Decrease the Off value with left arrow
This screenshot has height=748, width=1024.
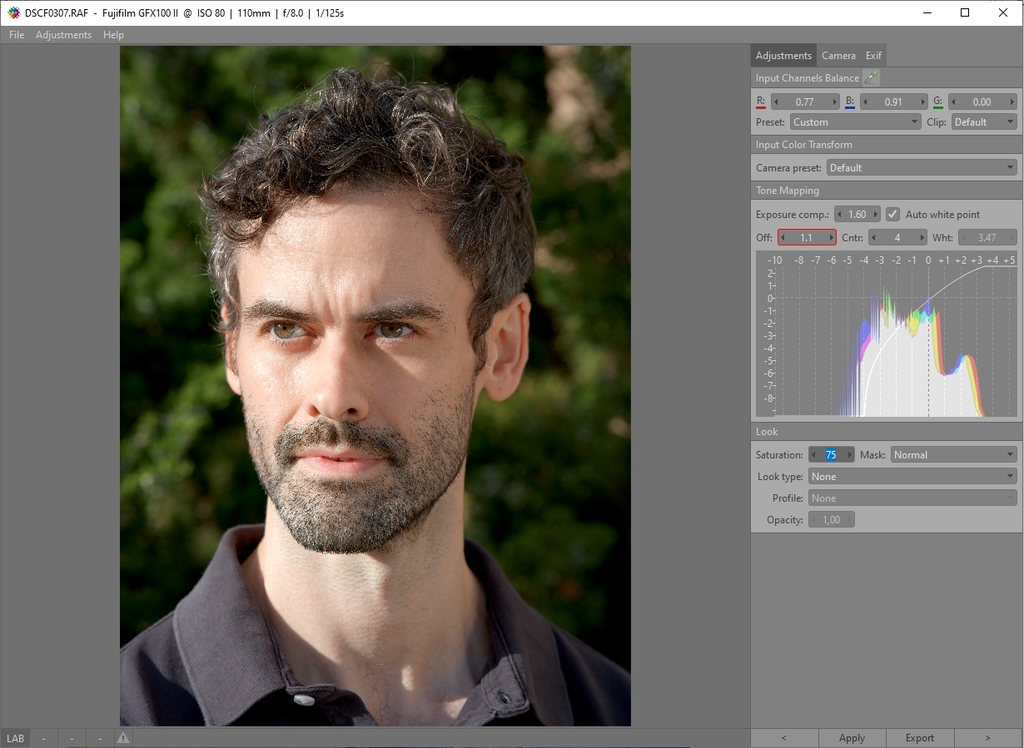(x=783, y=238)
